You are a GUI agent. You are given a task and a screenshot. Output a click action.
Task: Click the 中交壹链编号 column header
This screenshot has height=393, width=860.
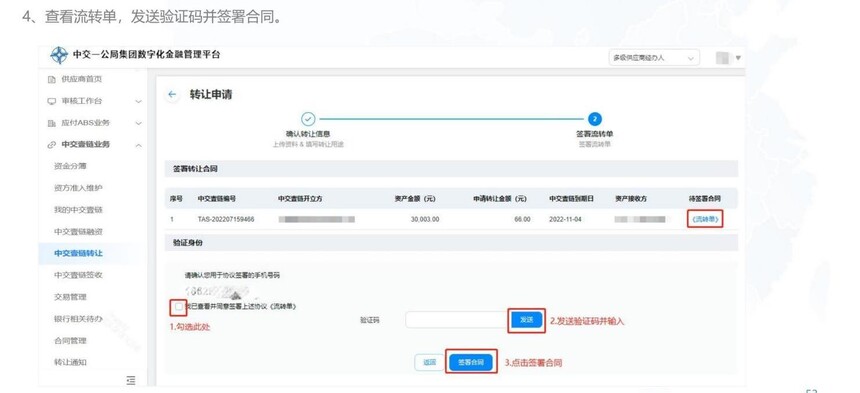[x=217, y=198]
